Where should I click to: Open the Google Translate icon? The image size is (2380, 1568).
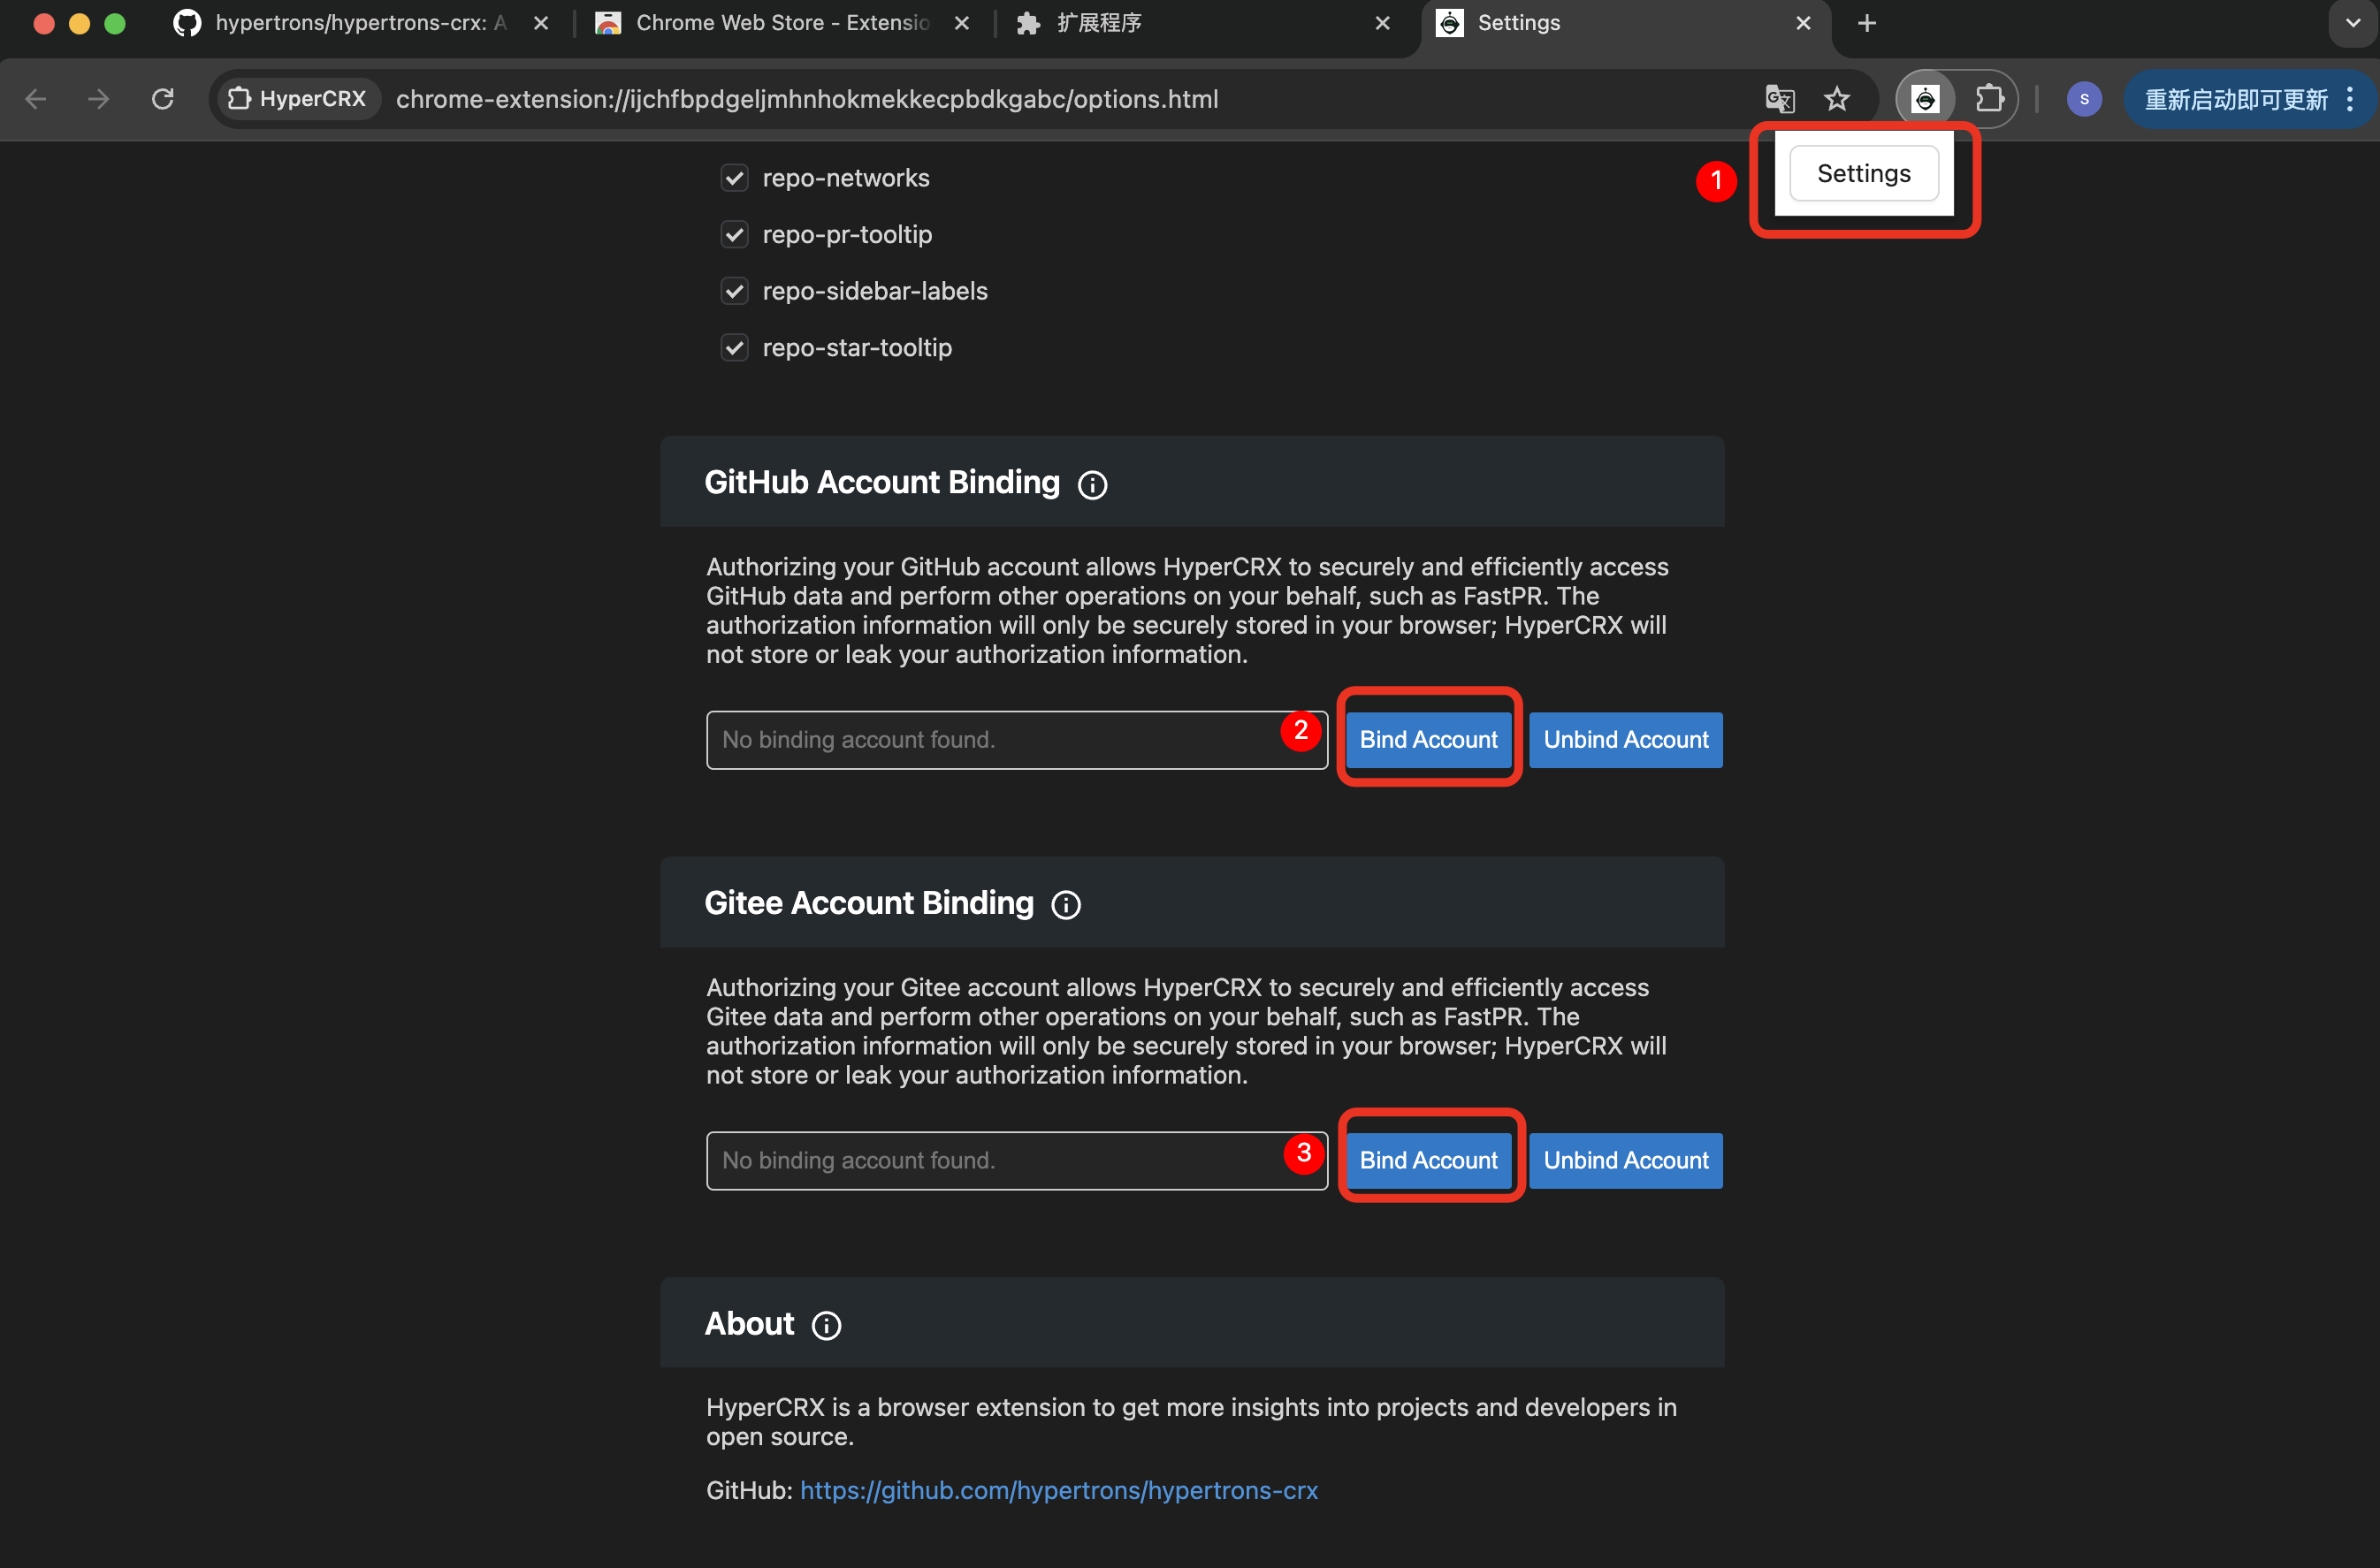pyautogui.click(x=1780, y=99)
